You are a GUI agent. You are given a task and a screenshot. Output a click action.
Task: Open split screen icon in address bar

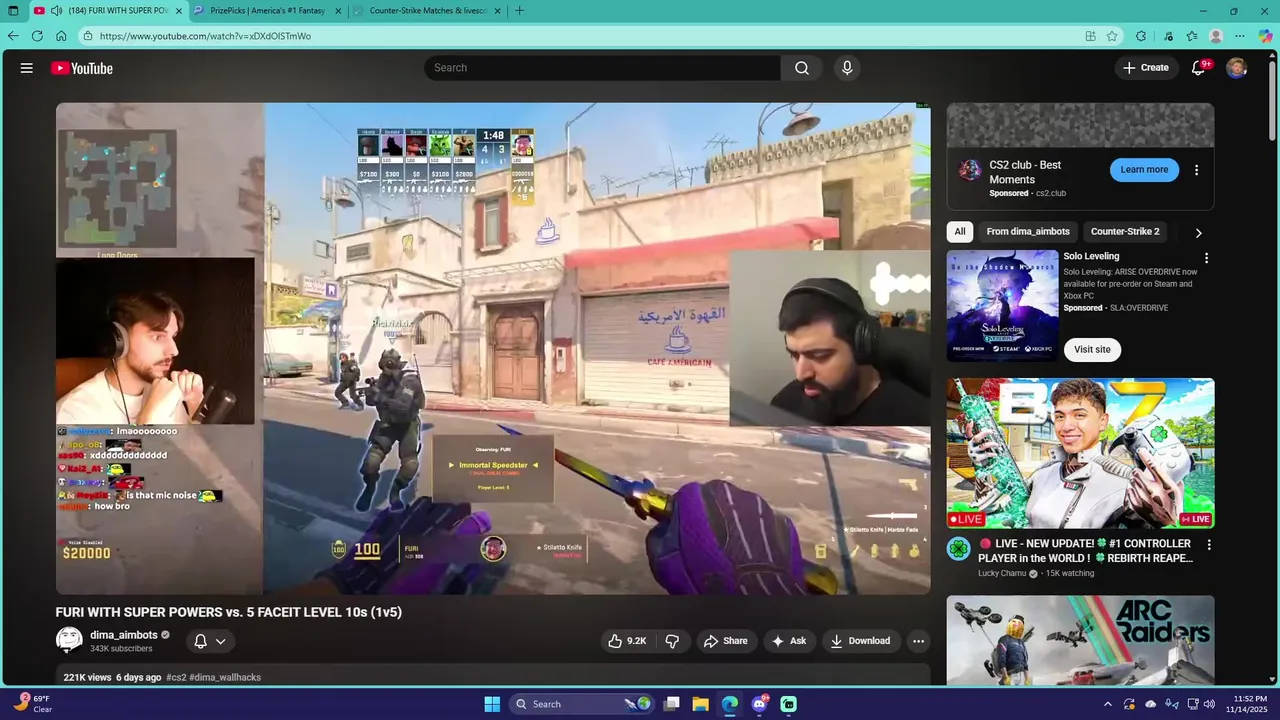pyautogui.click(x=1091, y=36)
